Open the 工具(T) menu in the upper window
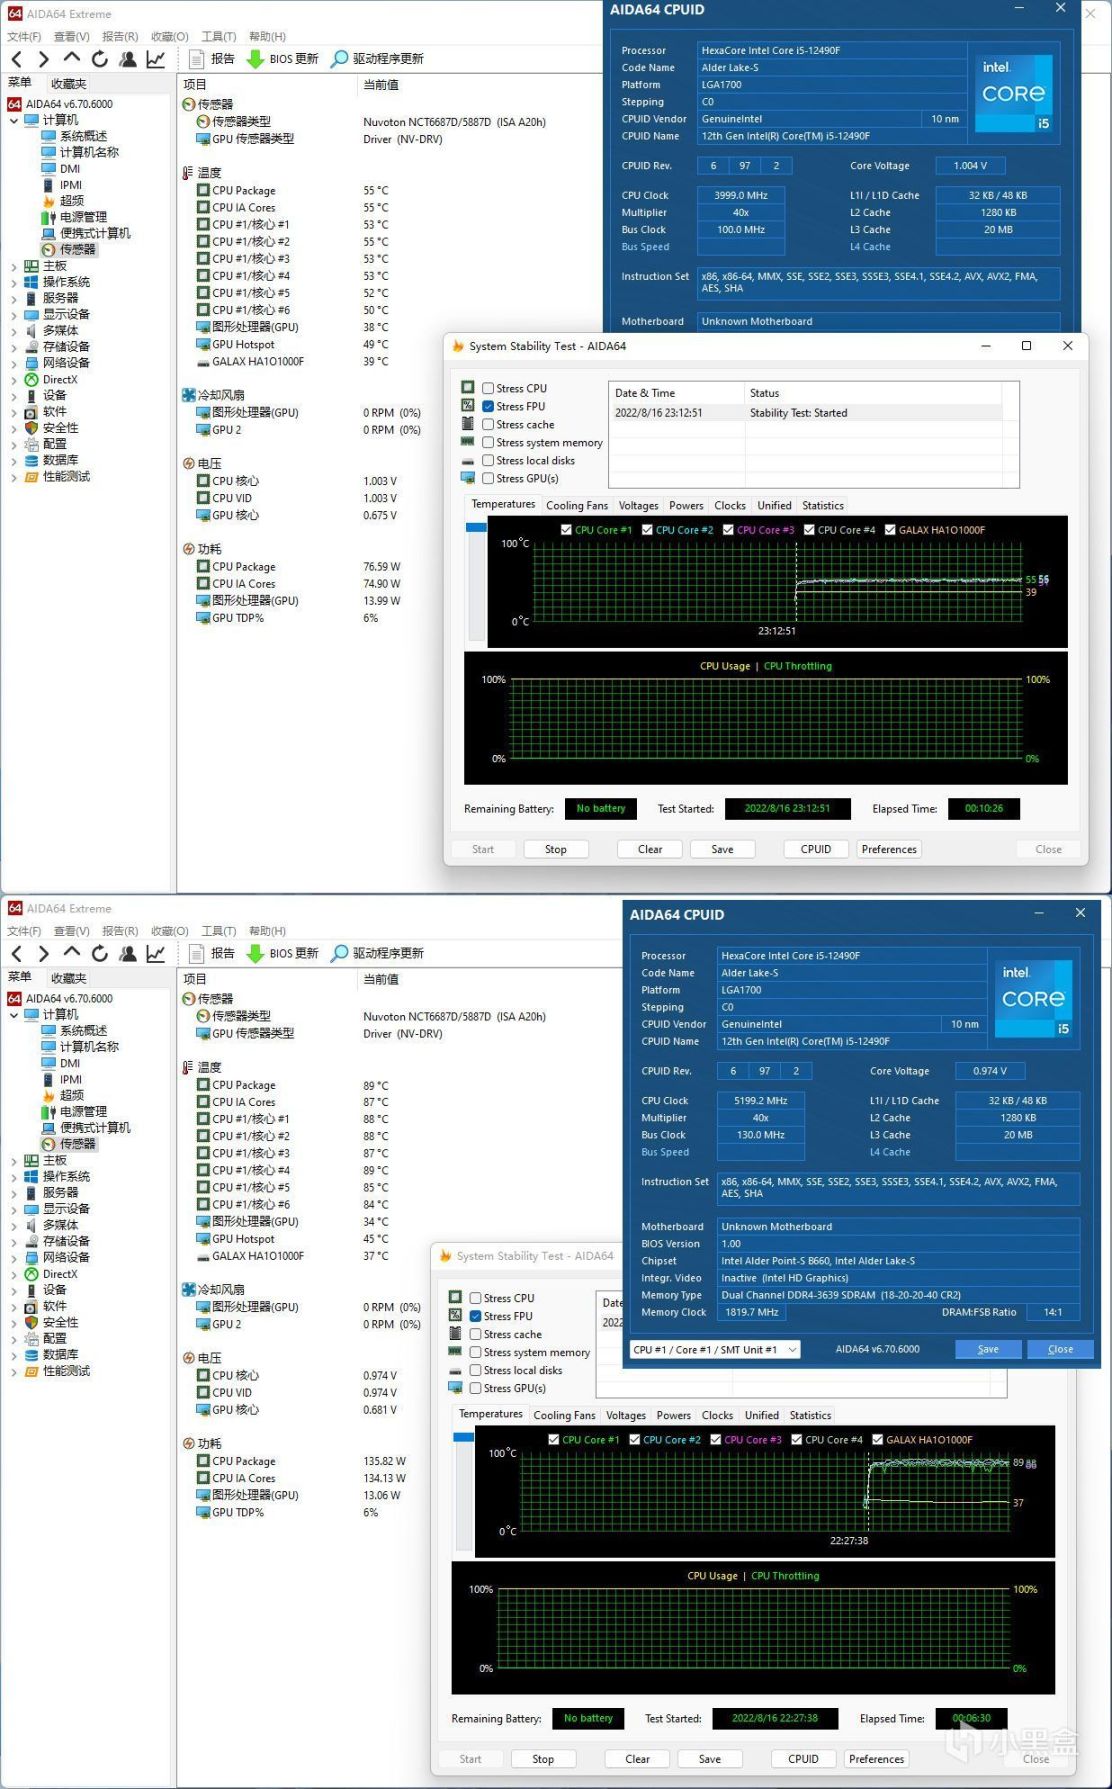 pos(219,36)
